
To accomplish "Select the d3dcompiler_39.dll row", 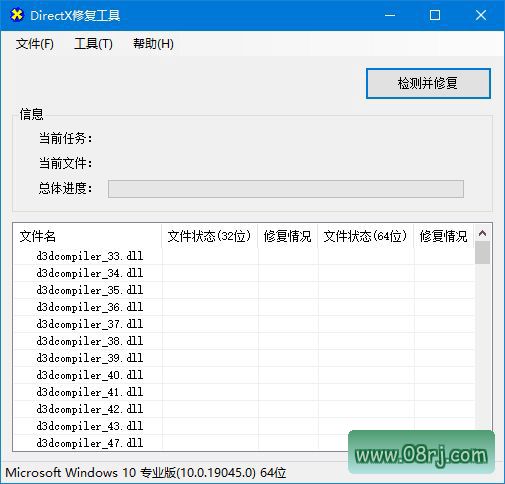I will 244,358.
